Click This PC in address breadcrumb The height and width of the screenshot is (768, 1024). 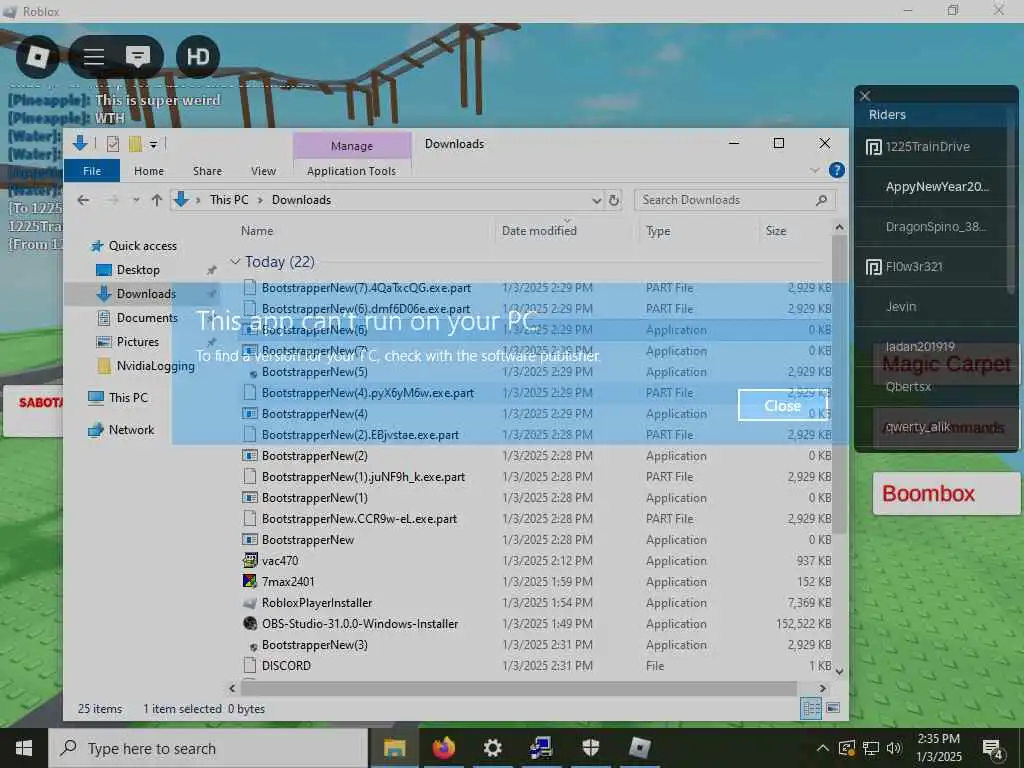pyautogui.click(x=229, y=200)
